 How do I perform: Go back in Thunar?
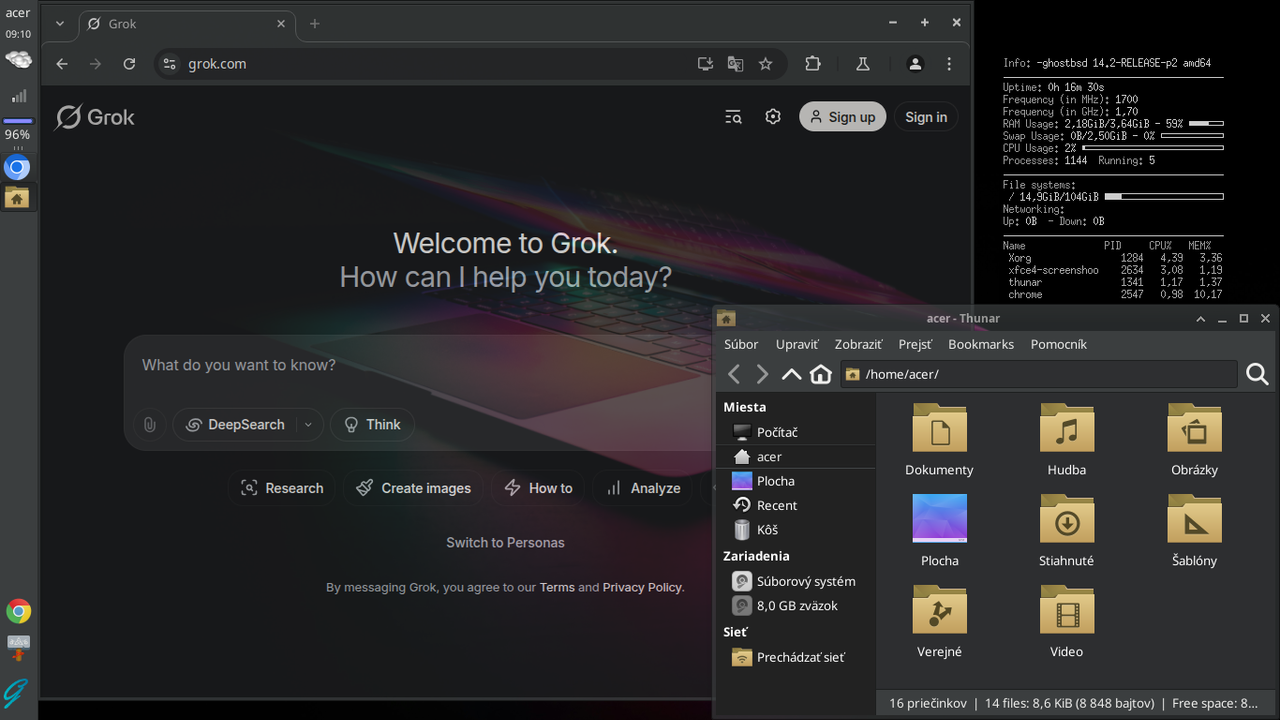pyautogui.click(x=734, y=374)
